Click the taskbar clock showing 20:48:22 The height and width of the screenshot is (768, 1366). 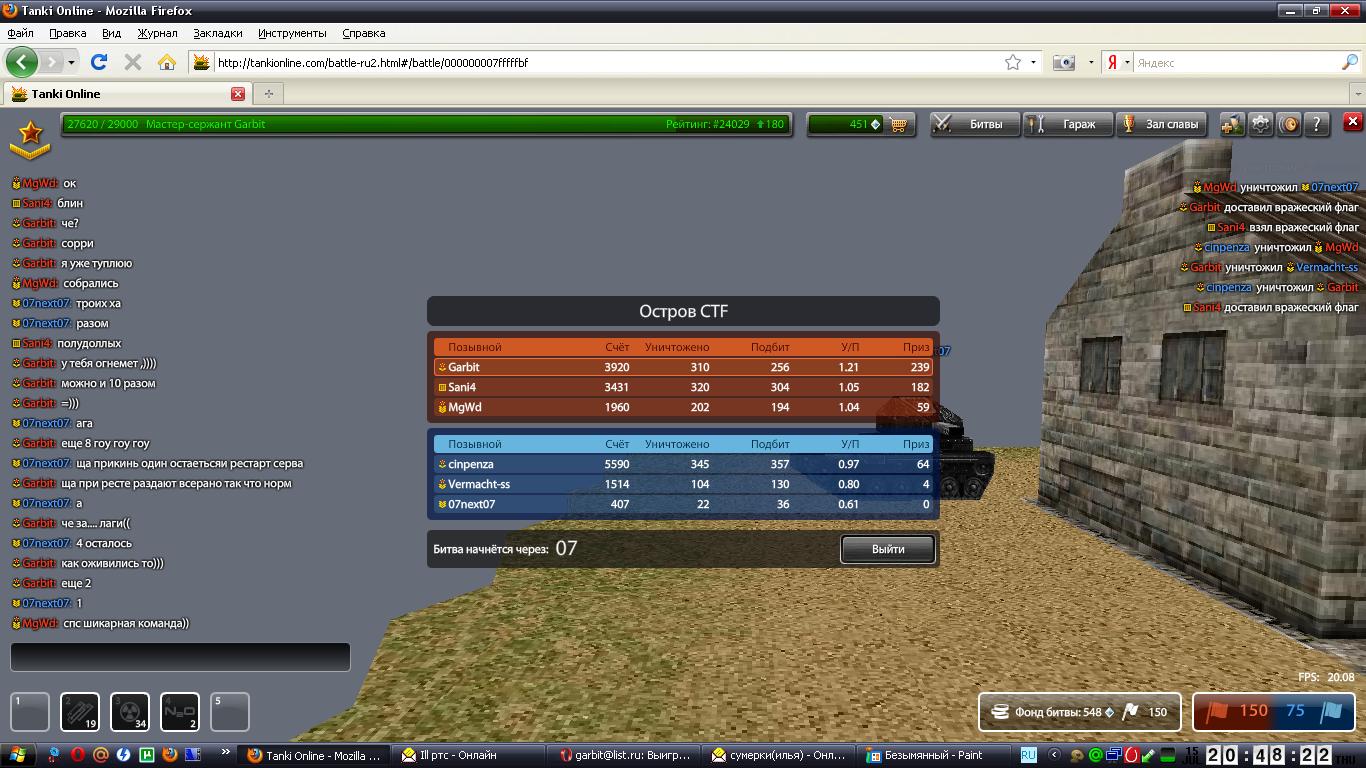point(1270,755)
